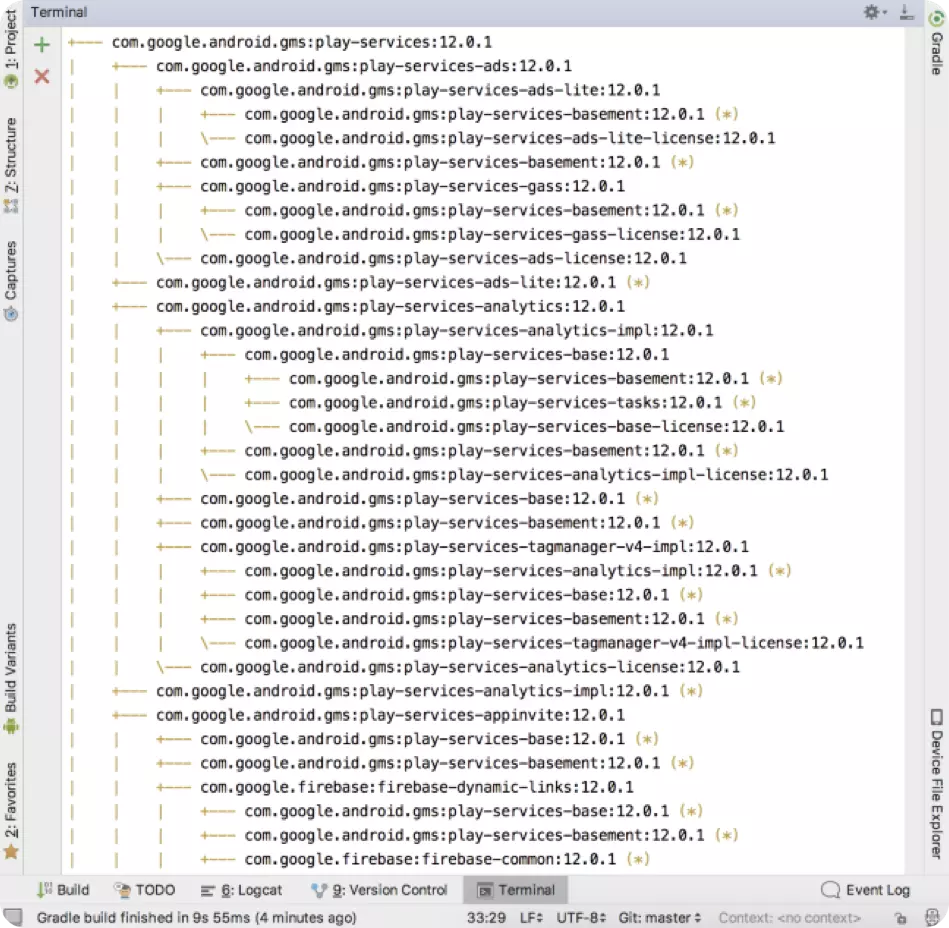Click the play-services:12.0.1 root dependency line
949x928 pixels.
point(301,42)
